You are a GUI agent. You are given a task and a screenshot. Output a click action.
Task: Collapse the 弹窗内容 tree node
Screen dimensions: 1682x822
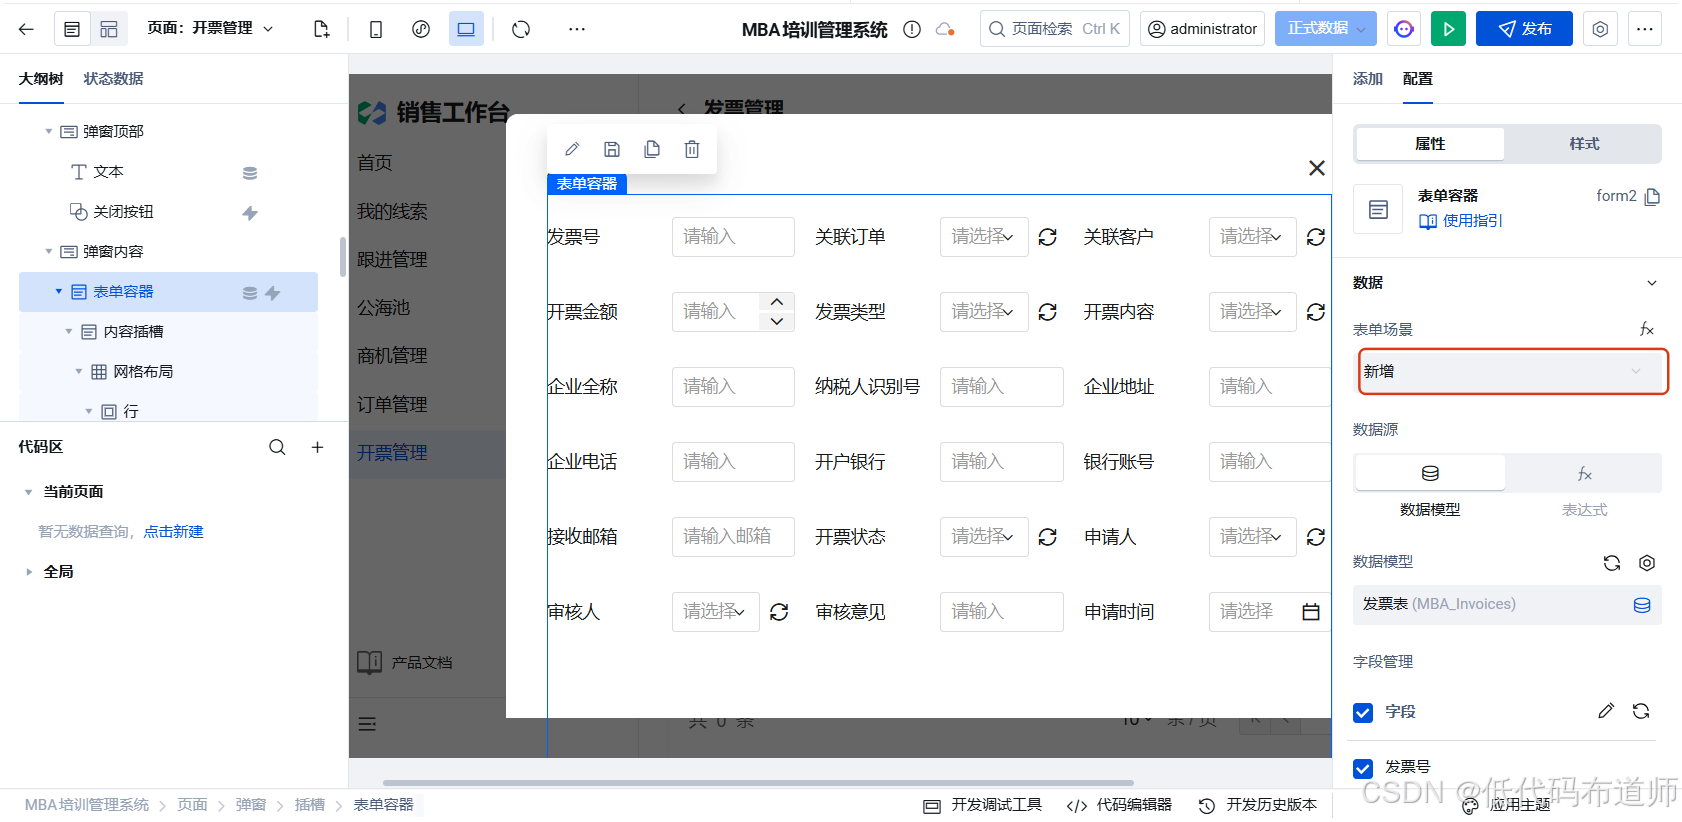coord(49,251)
